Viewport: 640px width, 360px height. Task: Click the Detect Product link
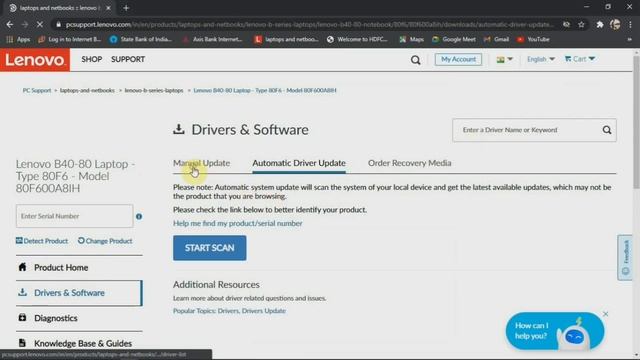coord(42,241)
